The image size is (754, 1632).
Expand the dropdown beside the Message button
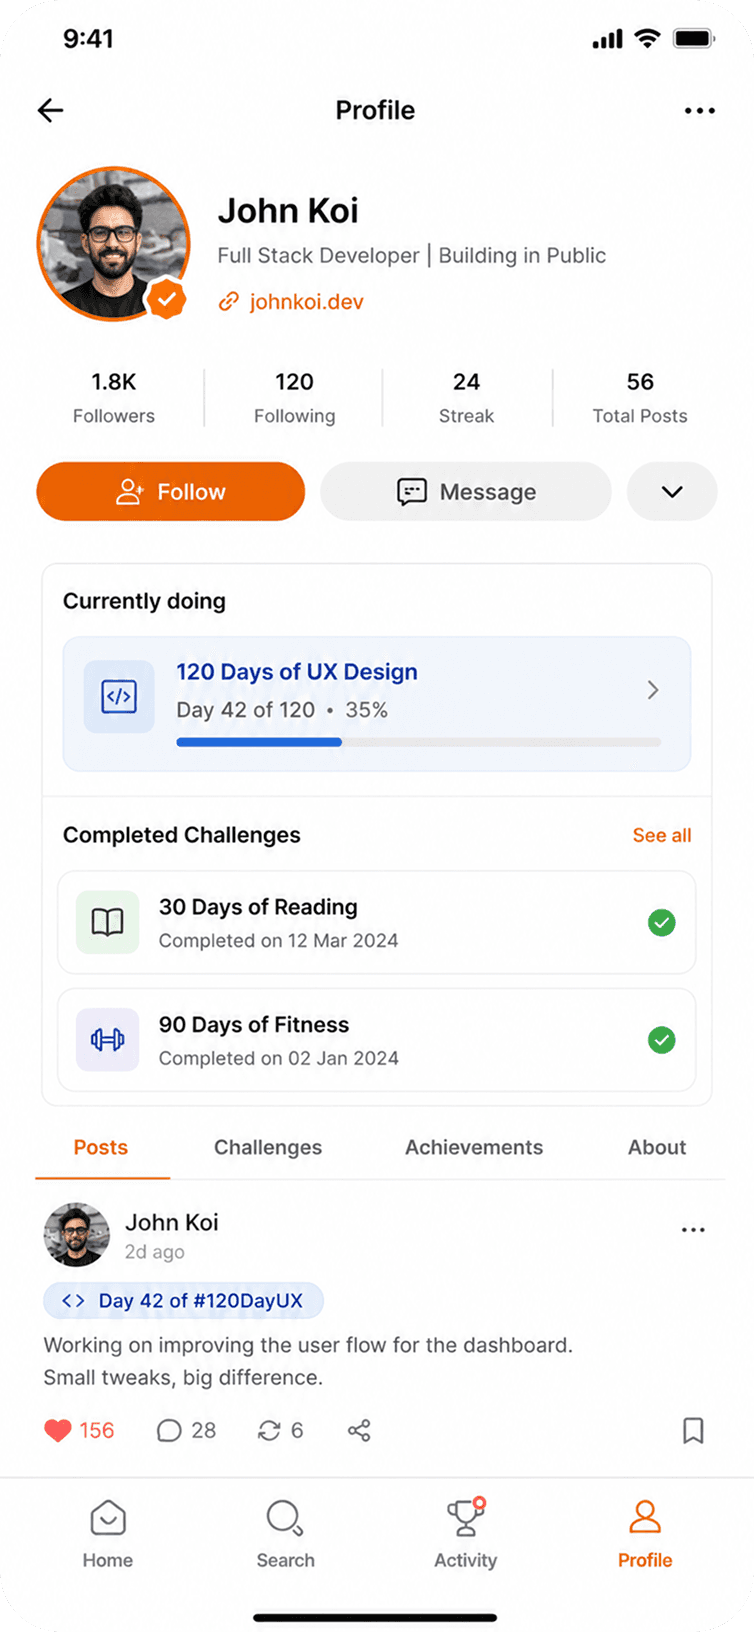[672, 491]
